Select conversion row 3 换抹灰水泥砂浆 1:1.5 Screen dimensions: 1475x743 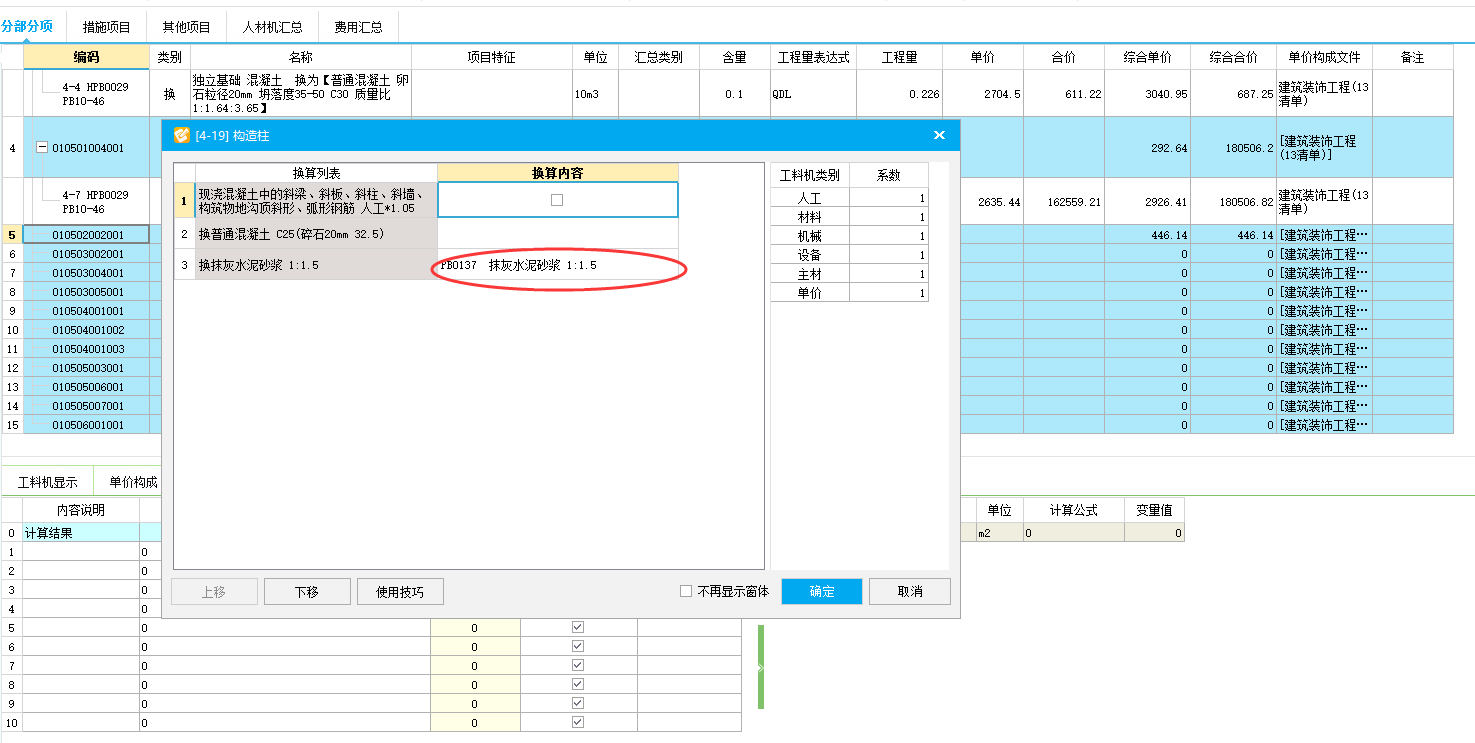[316, 265]
